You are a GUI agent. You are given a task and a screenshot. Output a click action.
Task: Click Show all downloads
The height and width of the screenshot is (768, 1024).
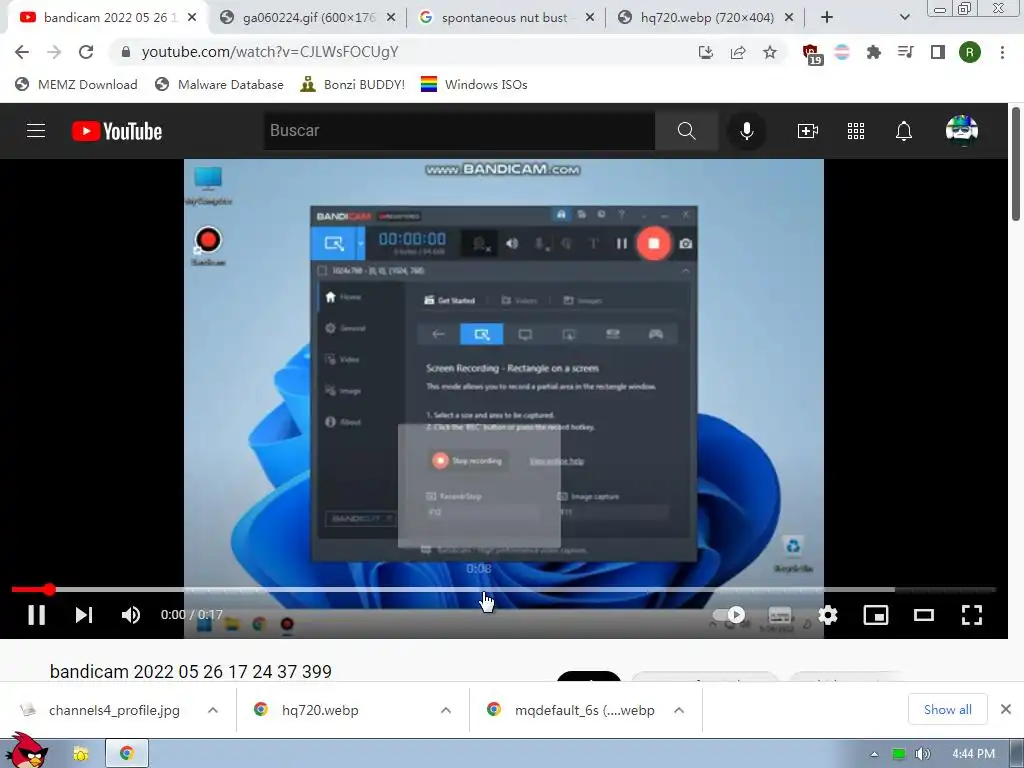948,710
